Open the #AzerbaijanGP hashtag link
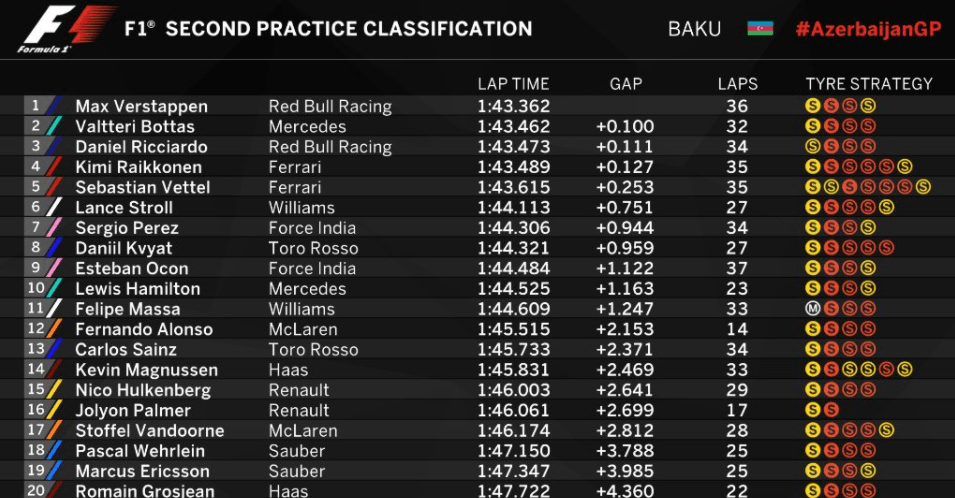 (869, 29)
